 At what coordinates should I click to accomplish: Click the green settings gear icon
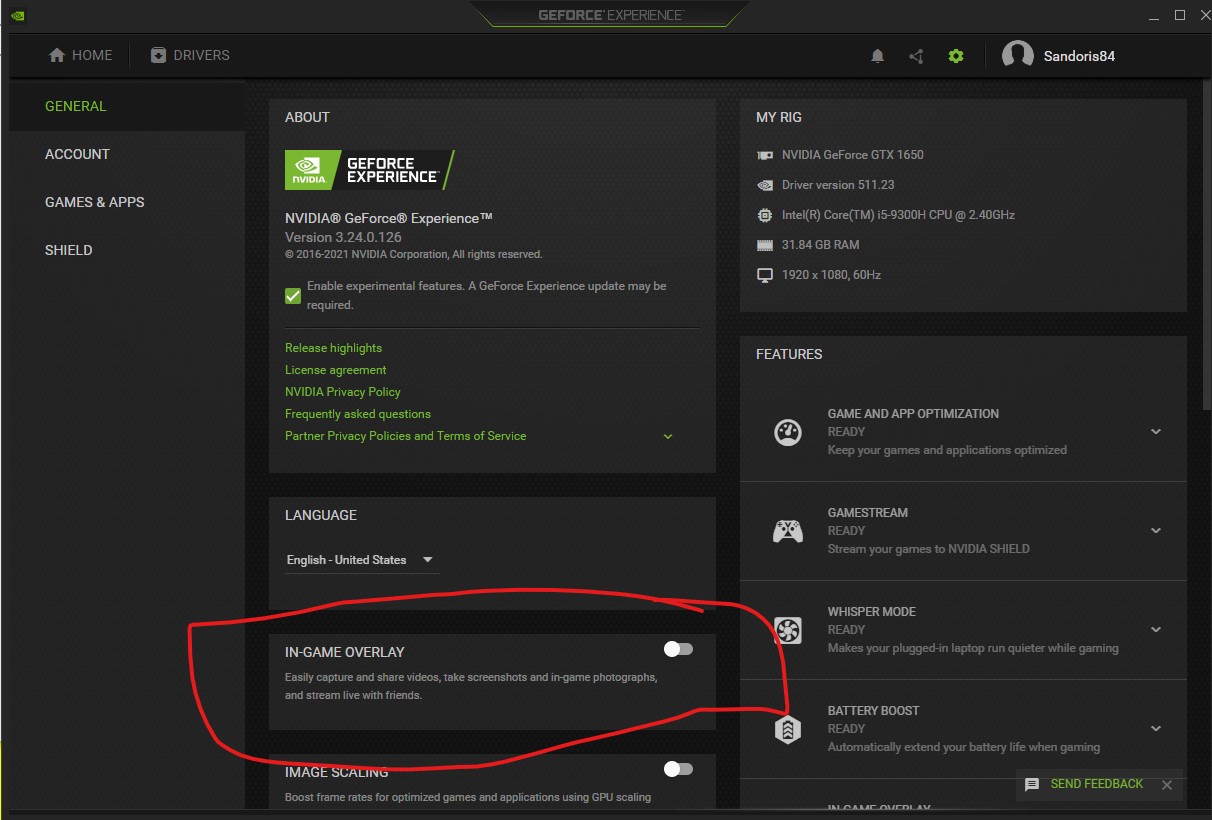pyautogui.click(x=956, y=56)
